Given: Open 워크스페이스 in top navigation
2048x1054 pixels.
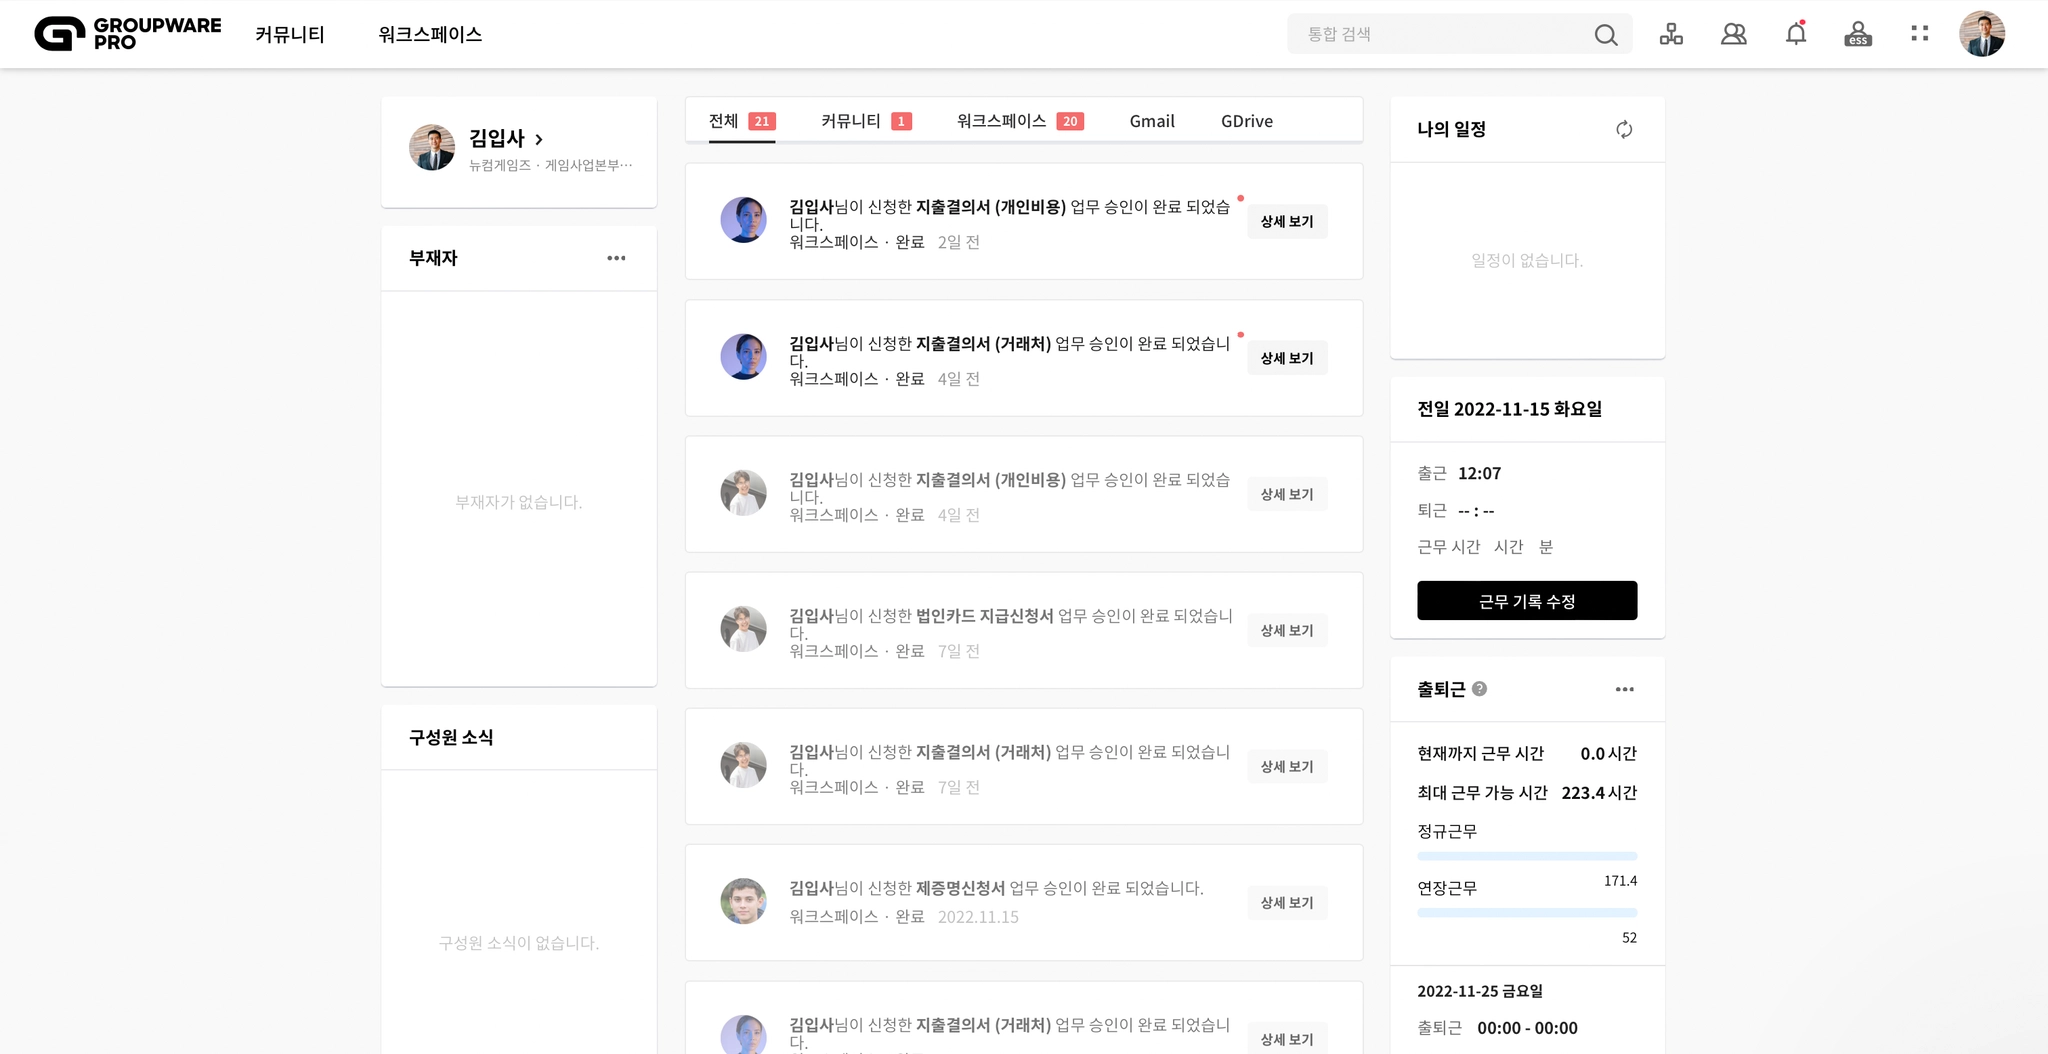Looking at the screenshot, I should (x=430, y=35).
